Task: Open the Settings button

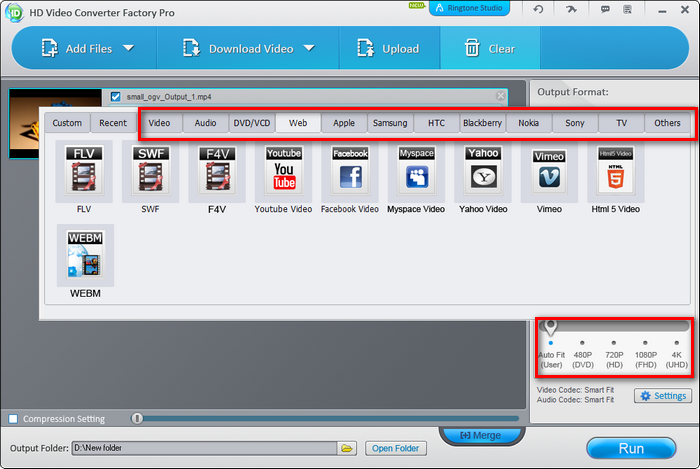Action: [663, 396]
